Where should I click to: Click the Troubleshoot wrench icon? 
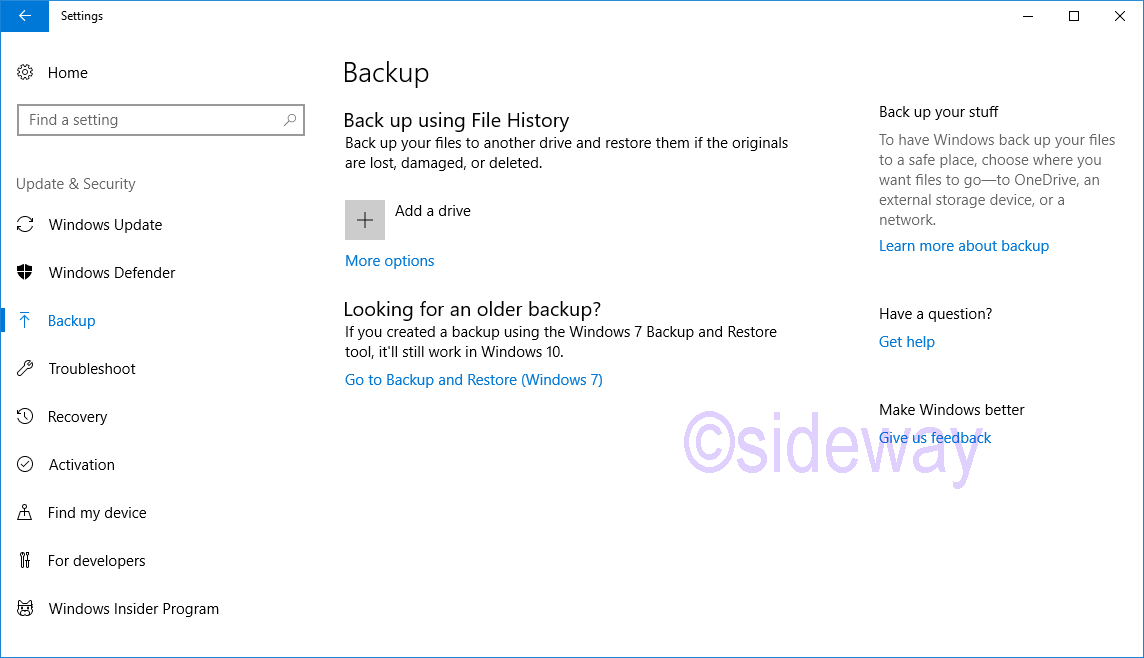click(26, 369)
